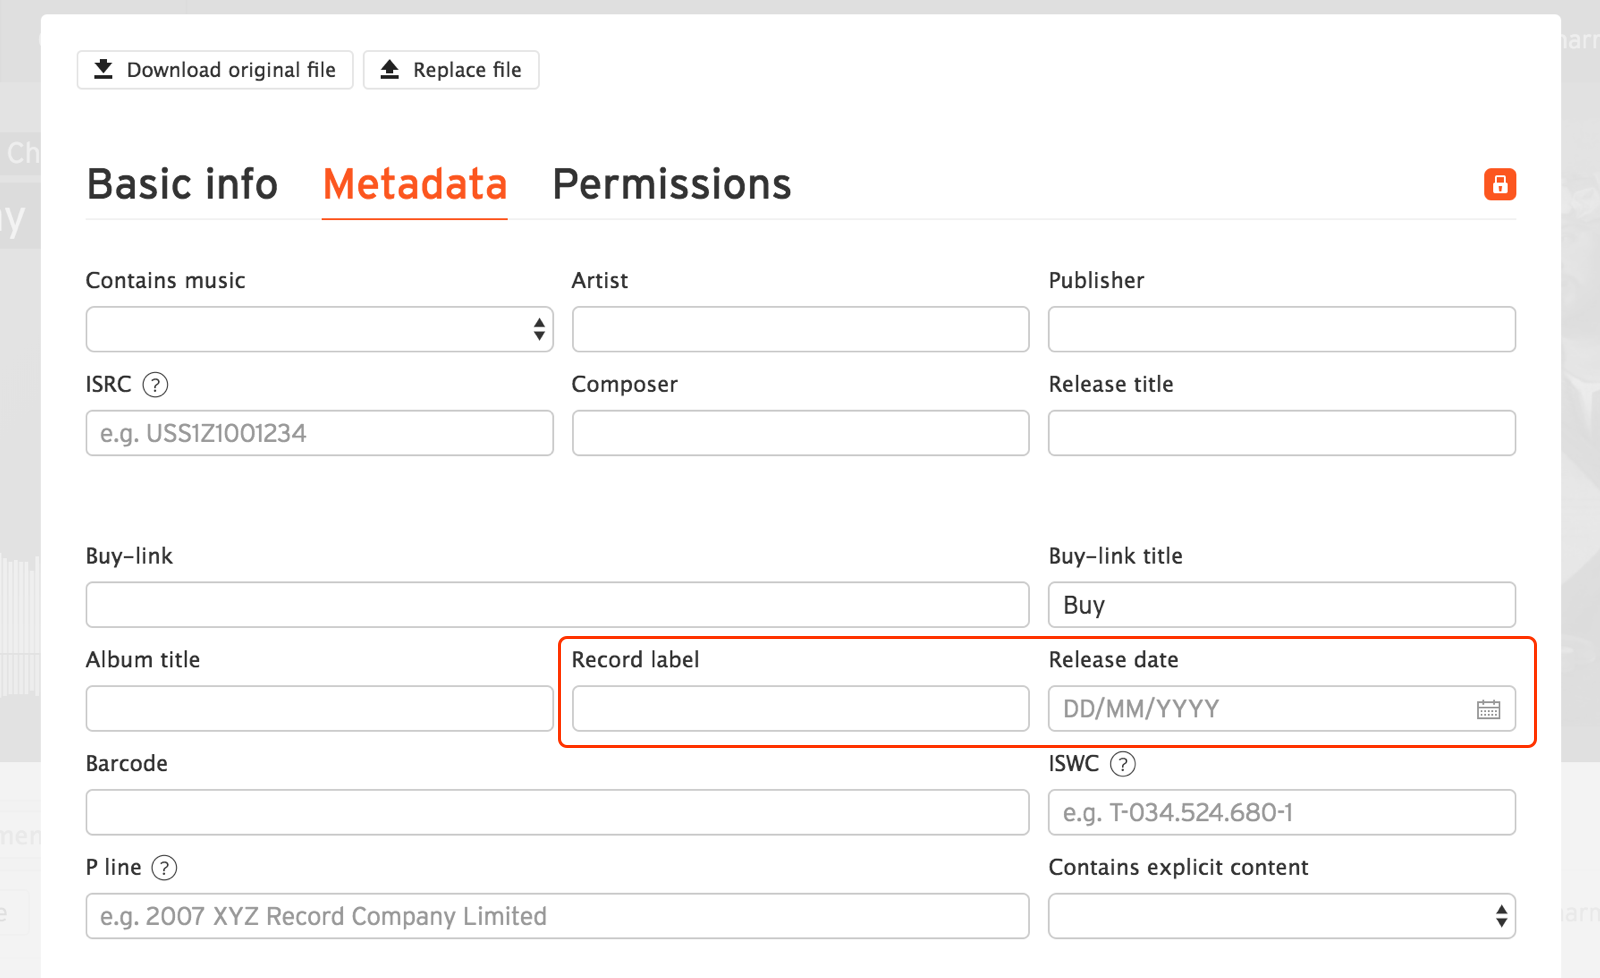Switch to the Permissions tab
The height and width of the screenshot is (978, 1600).
coord(671,184)
